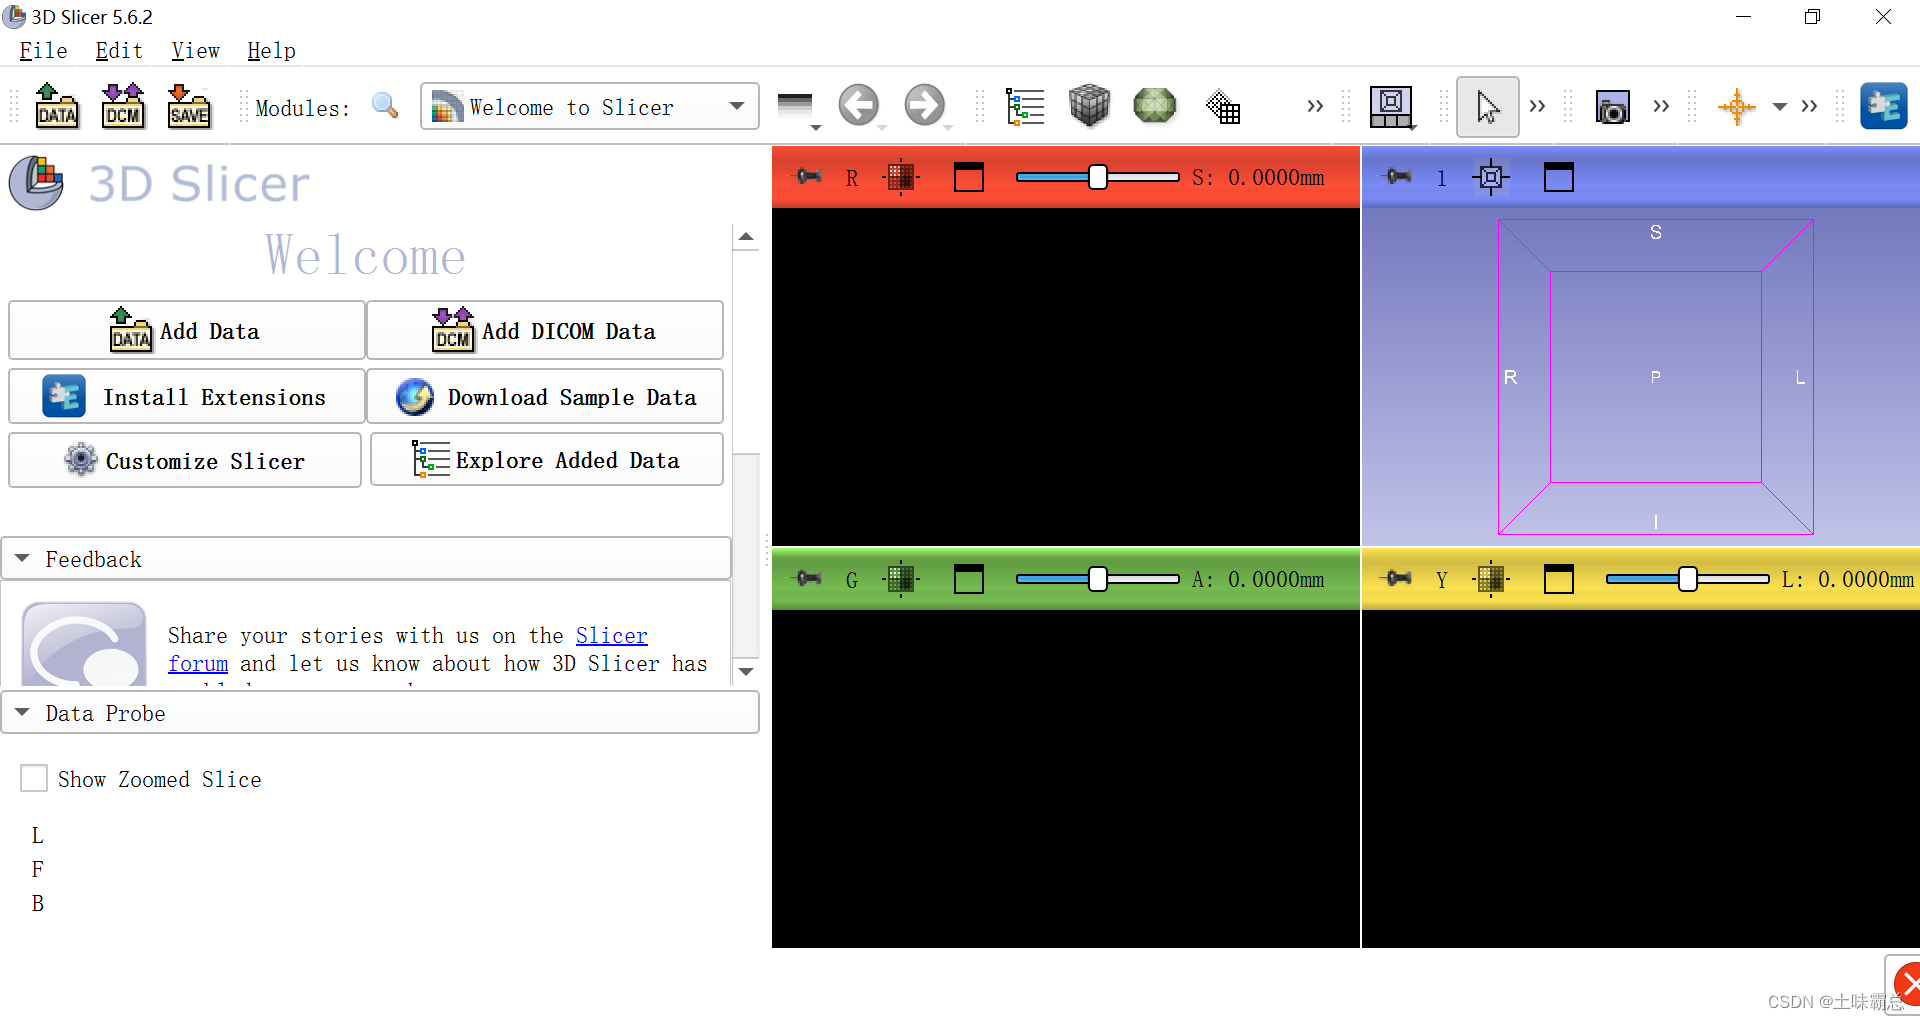Image resolution: width=1920 pixels, height=1020 pixels.
Task: Select the mouse pointer interaction mode
Action: [x=1487, y=106]
